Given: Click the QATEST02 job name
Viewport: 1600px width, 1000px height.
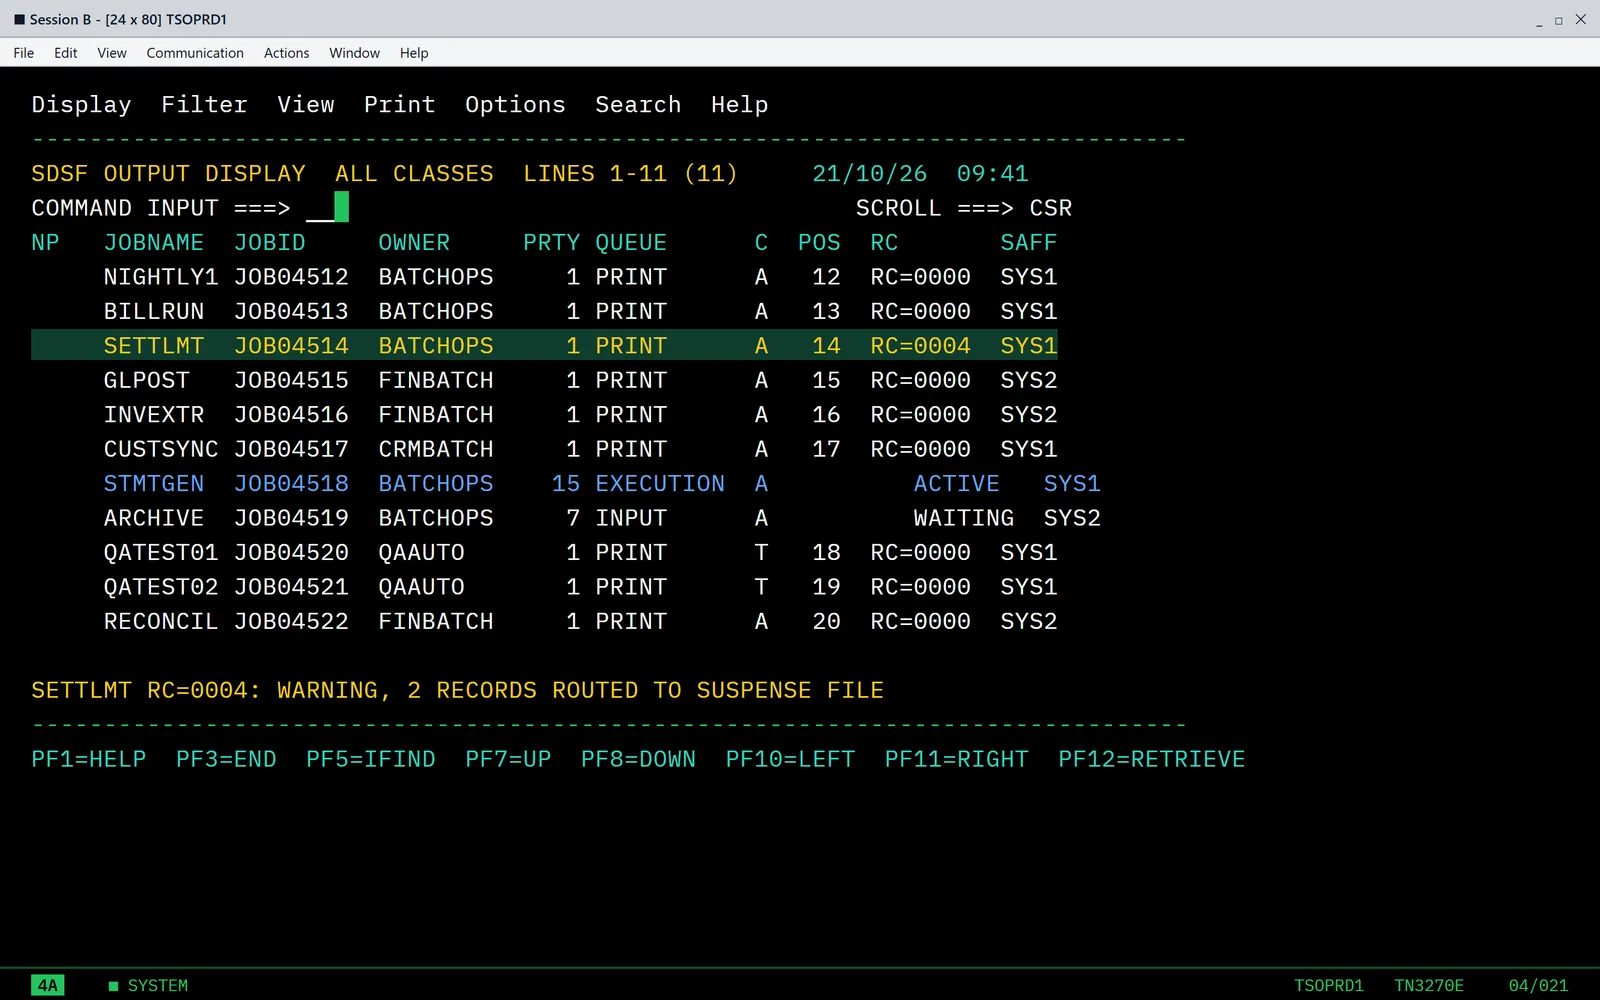Looking at the screenshot, I should tap(161, 587).
